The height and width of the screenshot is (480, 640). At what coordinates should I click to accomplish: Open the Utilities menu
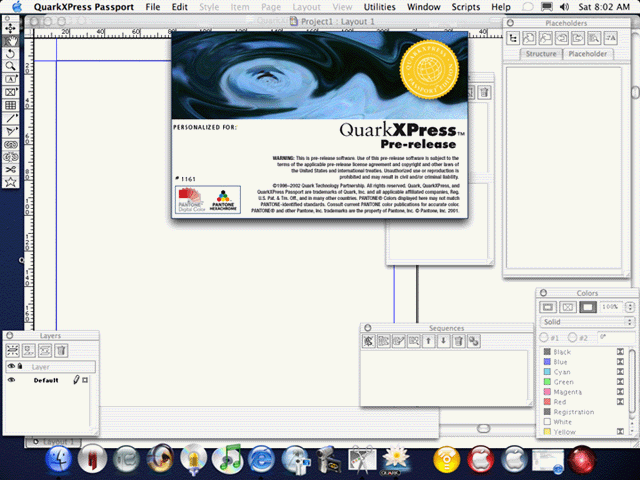[380, 7]
